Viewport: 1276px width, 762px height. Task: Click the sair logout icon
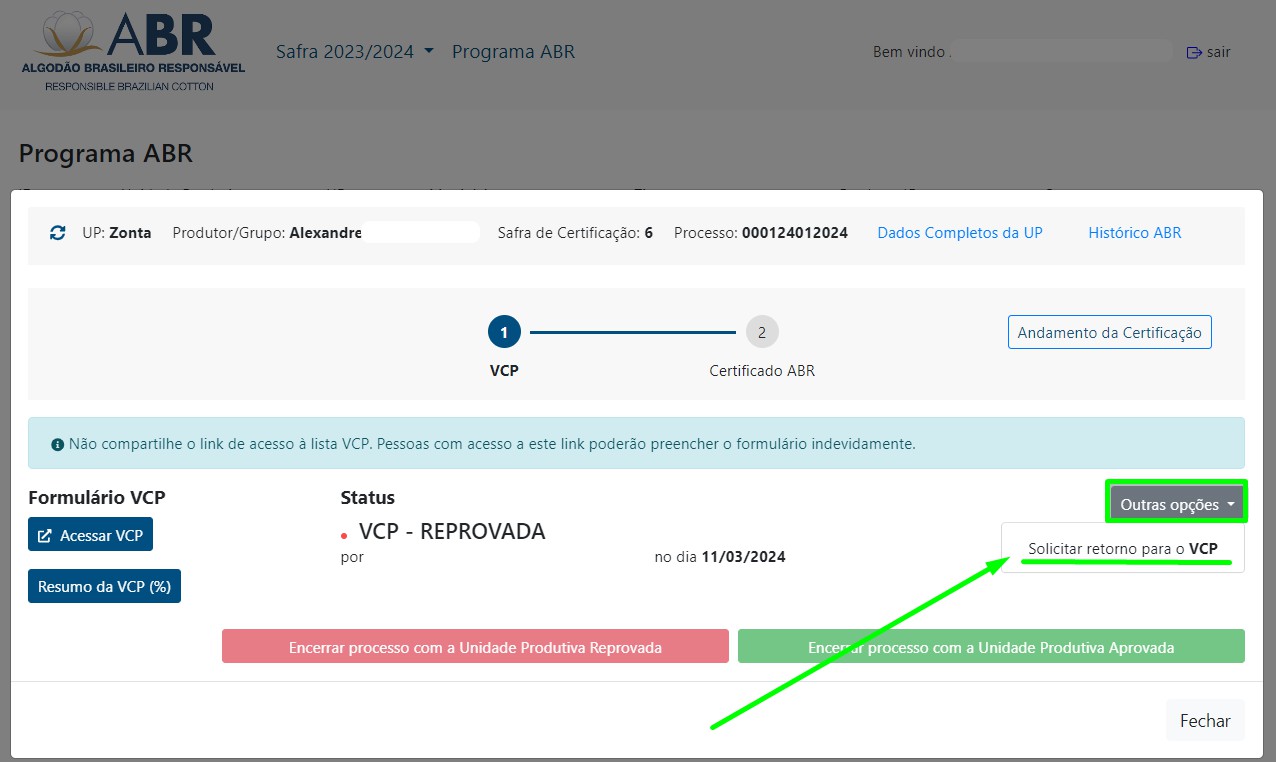click(x=1193, y=52)
